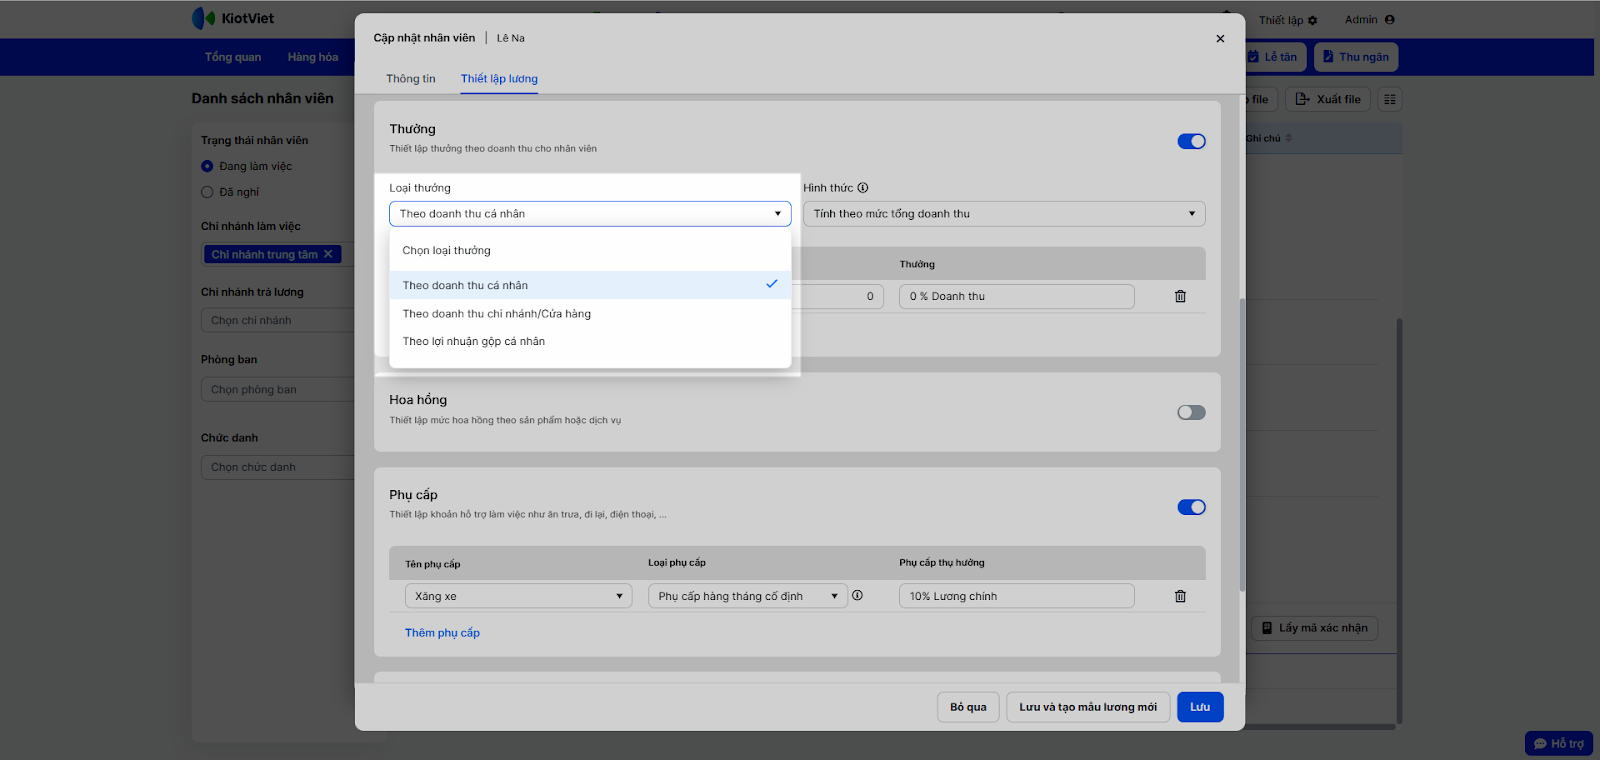Open Hỗ trợ support chat
The width and height of the screenshot is (1600, 760).
tap(1558, 744)
